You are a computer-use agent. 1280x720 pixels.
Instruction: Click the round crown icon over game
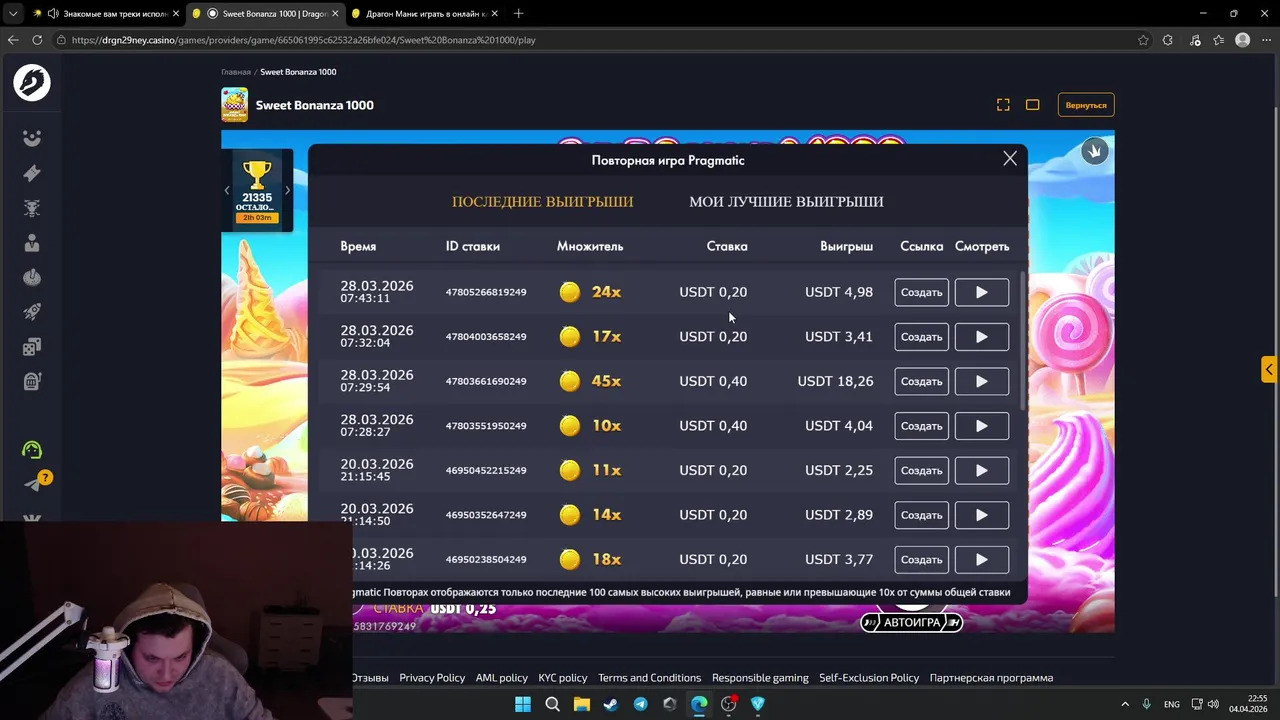[x=1094, y=151]
